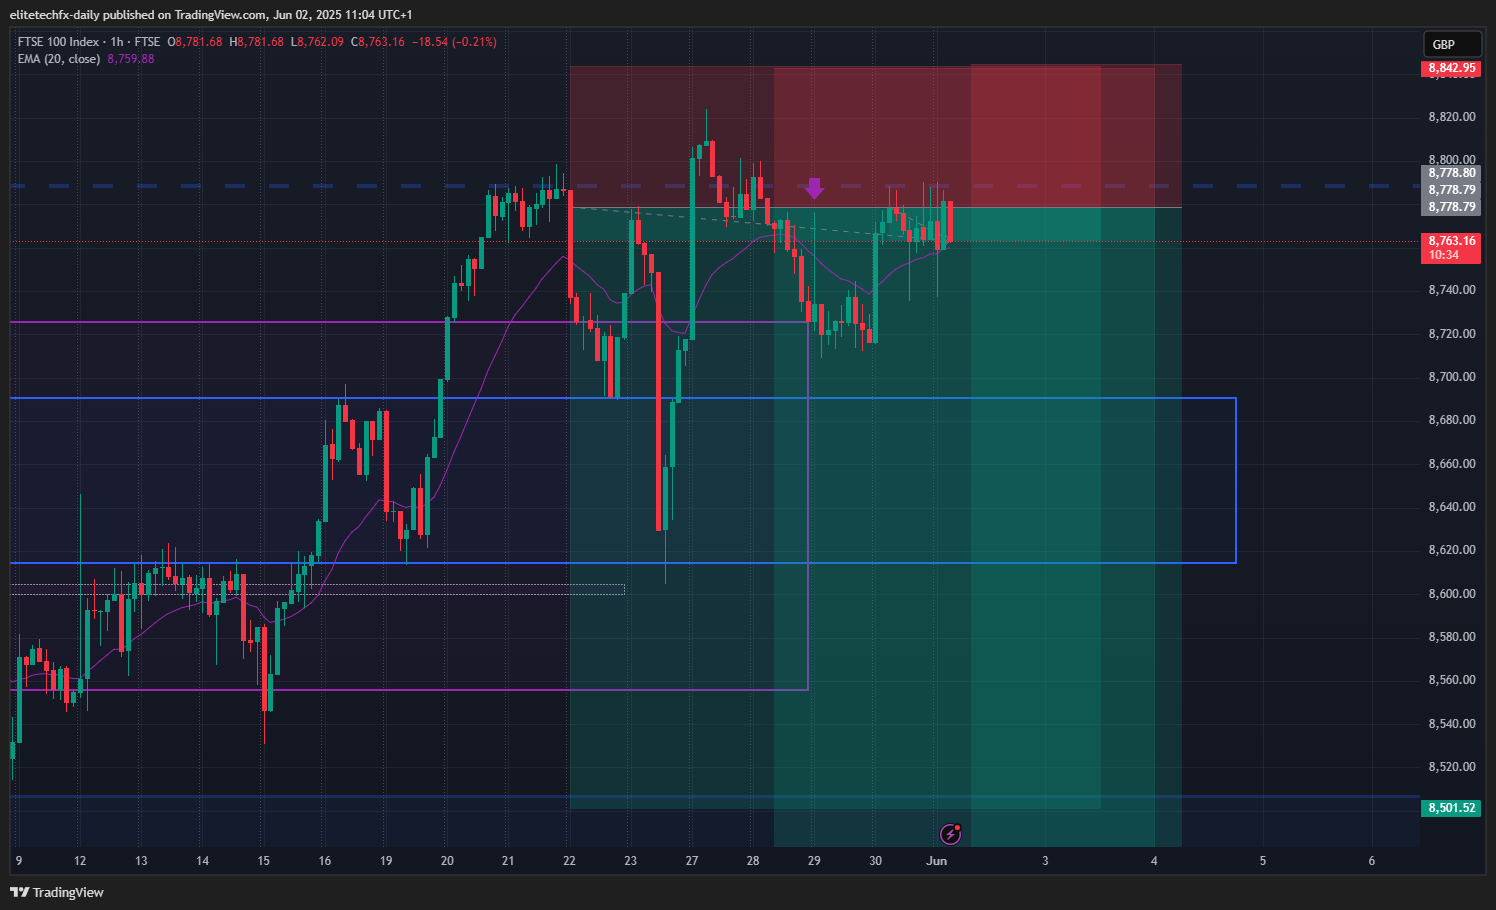Click the TradingView logo at bottom left
This screenshot has height=910, width=1496.
coord(57,892)
